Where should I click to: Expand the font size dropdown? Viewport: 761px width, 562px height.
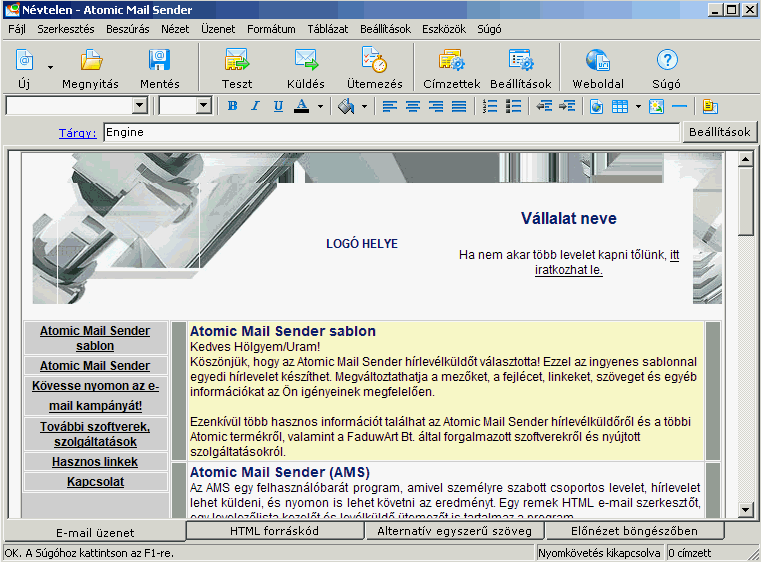203,106
